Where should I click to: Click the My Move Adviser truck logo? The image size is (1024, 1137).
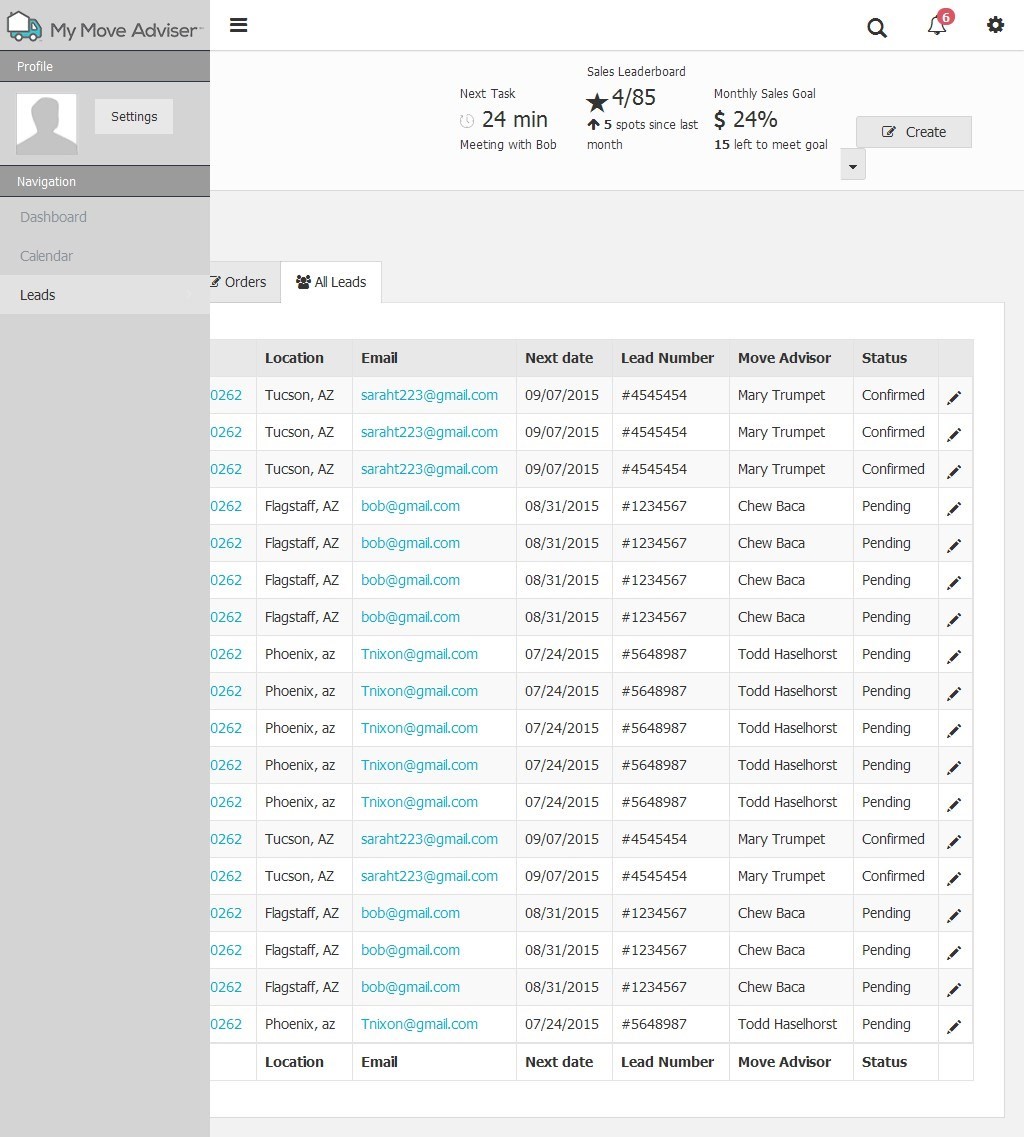pyautogui.click(x=25, y=27)
